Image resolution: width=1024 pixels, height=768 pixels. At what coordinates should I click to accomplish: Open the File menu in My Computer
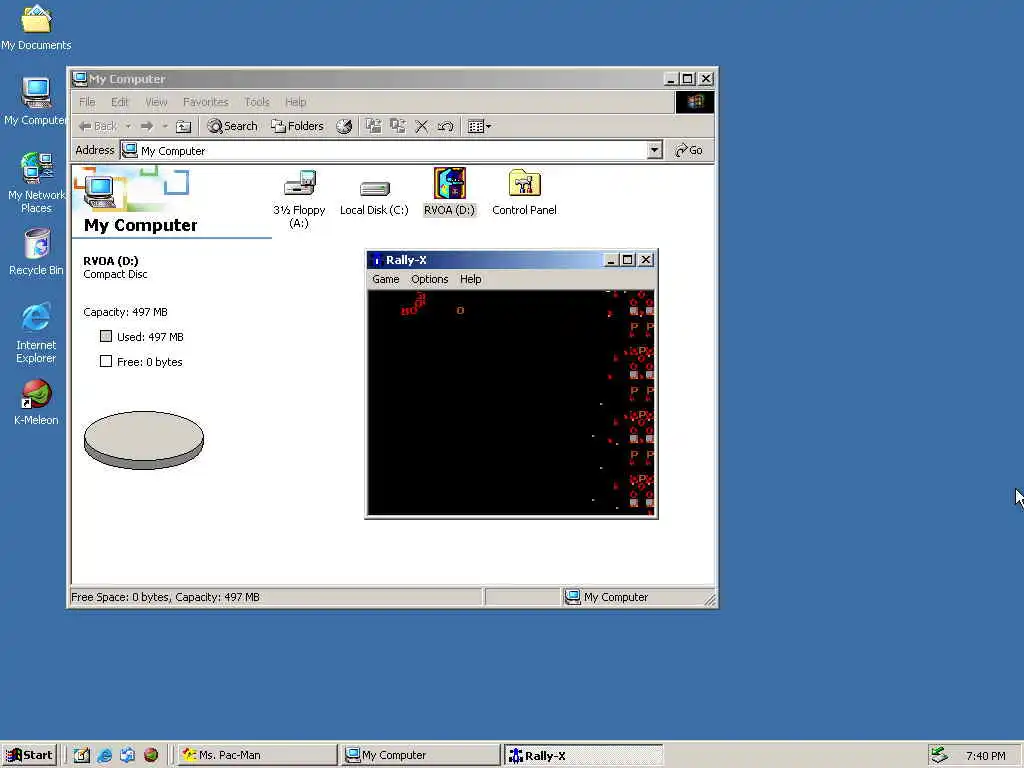(x=87, y=102)
